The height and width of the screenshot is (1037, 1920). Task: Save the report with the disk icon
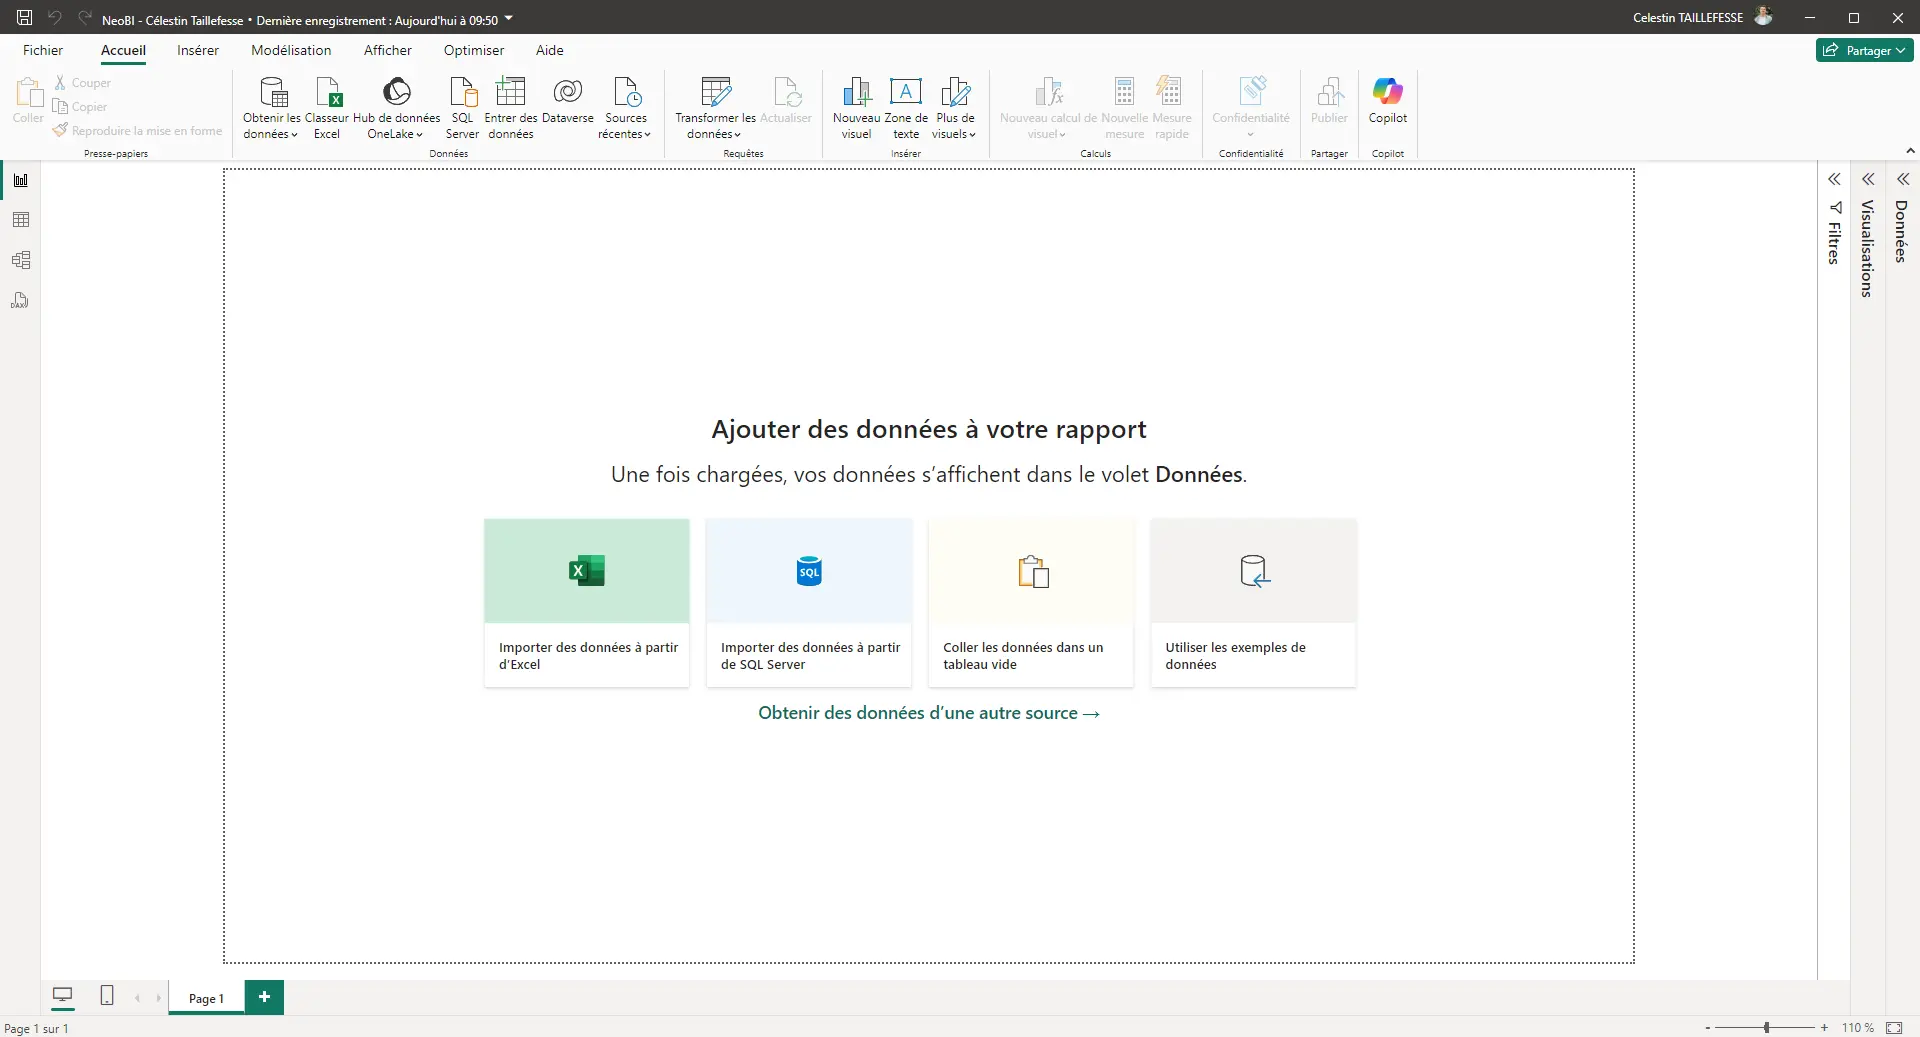(x=24, y=18)
